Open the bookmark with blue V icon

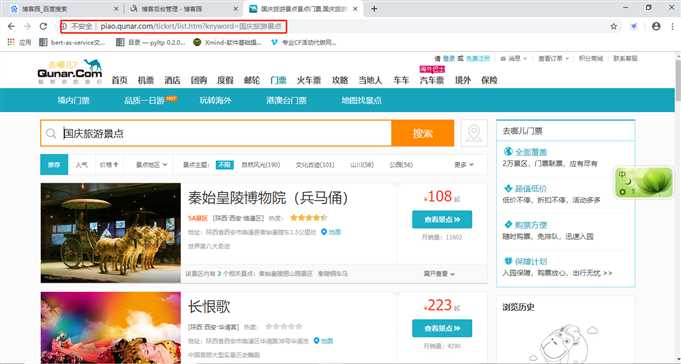(303, 43)
